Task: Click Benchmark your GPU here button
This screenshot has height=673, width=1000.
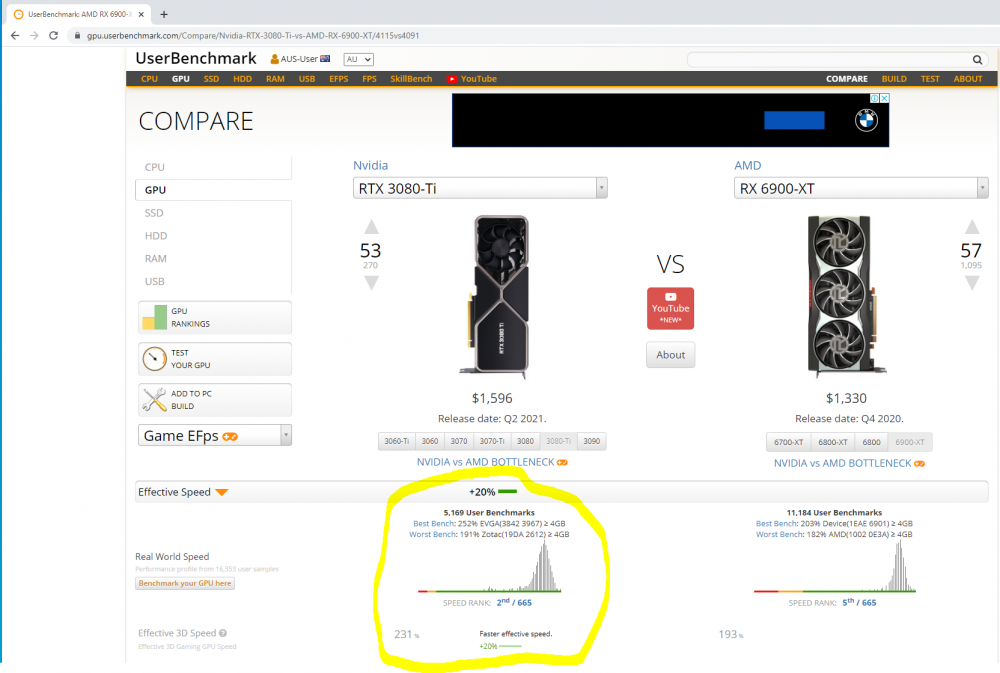Action: 185,583
